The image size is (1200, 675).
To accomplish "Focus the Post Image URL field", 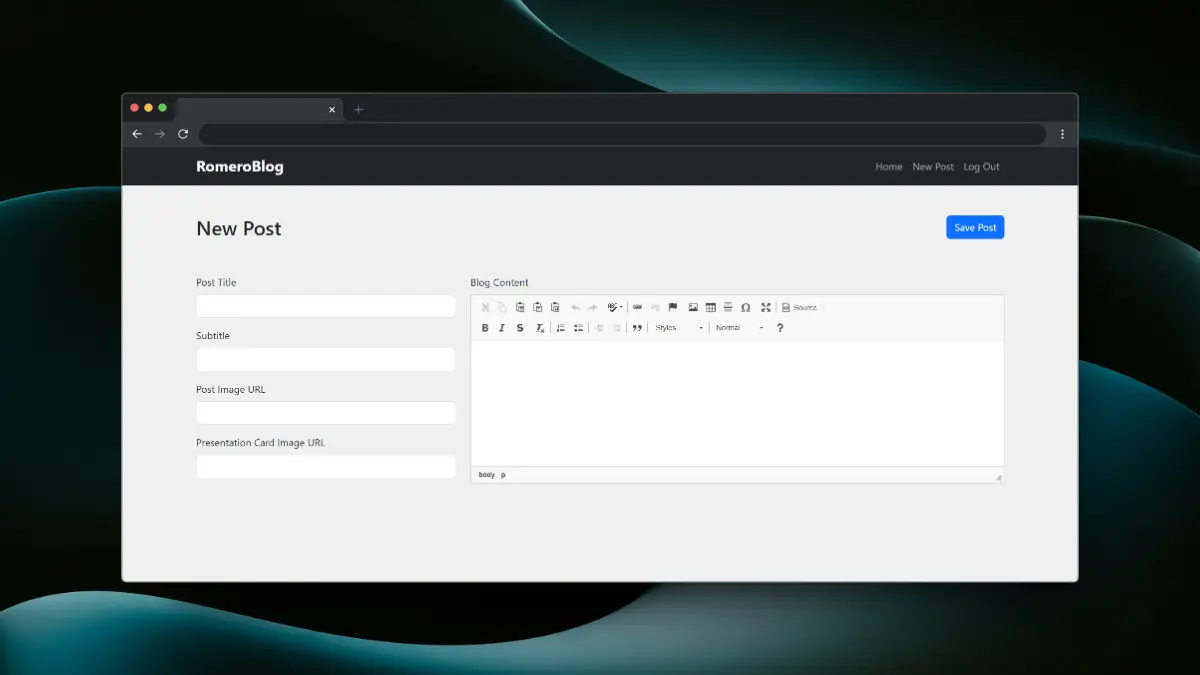I will pyautogui.click(x=326, y=413).
